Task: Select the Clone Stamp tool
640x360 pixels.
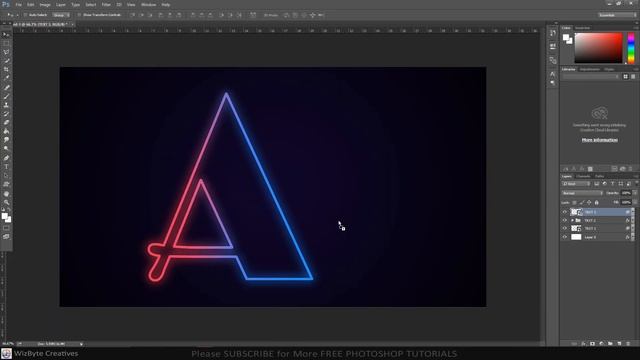Action: [x=6, y=105]
